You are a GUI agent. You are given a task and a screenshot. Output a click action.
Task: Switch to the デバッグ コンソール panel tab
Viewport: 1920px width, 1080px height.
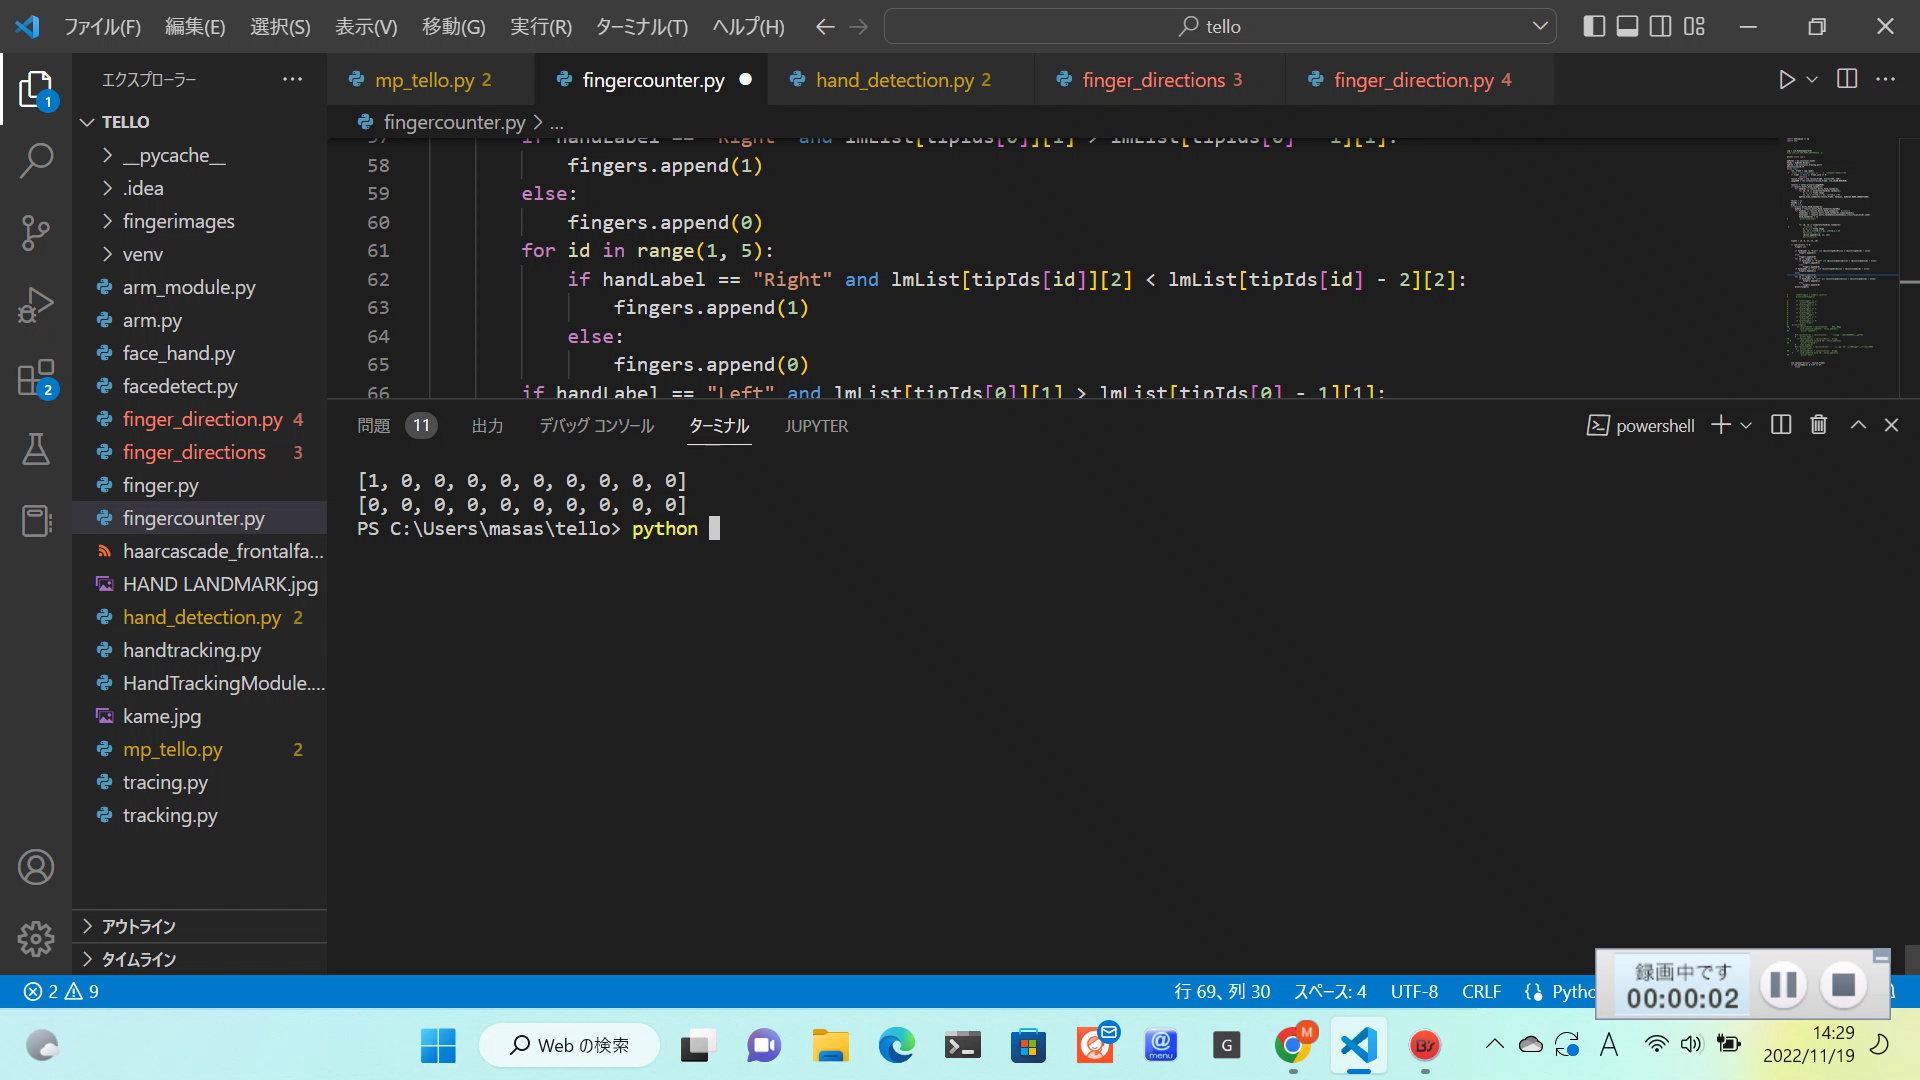pos(597,426)
